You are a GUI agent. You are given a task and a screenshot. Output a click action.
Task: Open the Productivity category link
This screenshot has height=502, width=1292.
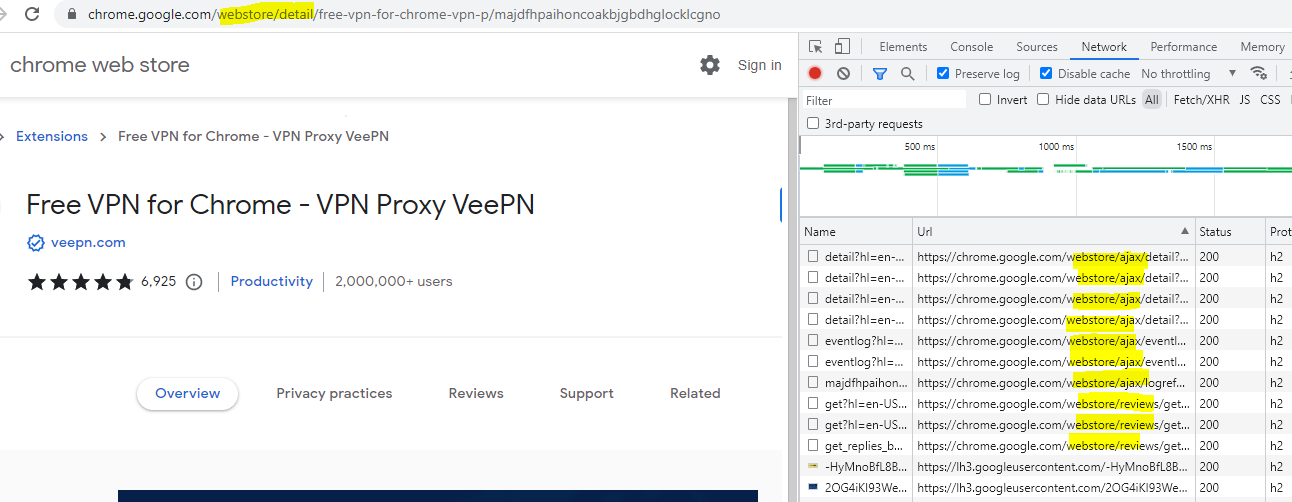pyautogui.click(x=272, y=282)
